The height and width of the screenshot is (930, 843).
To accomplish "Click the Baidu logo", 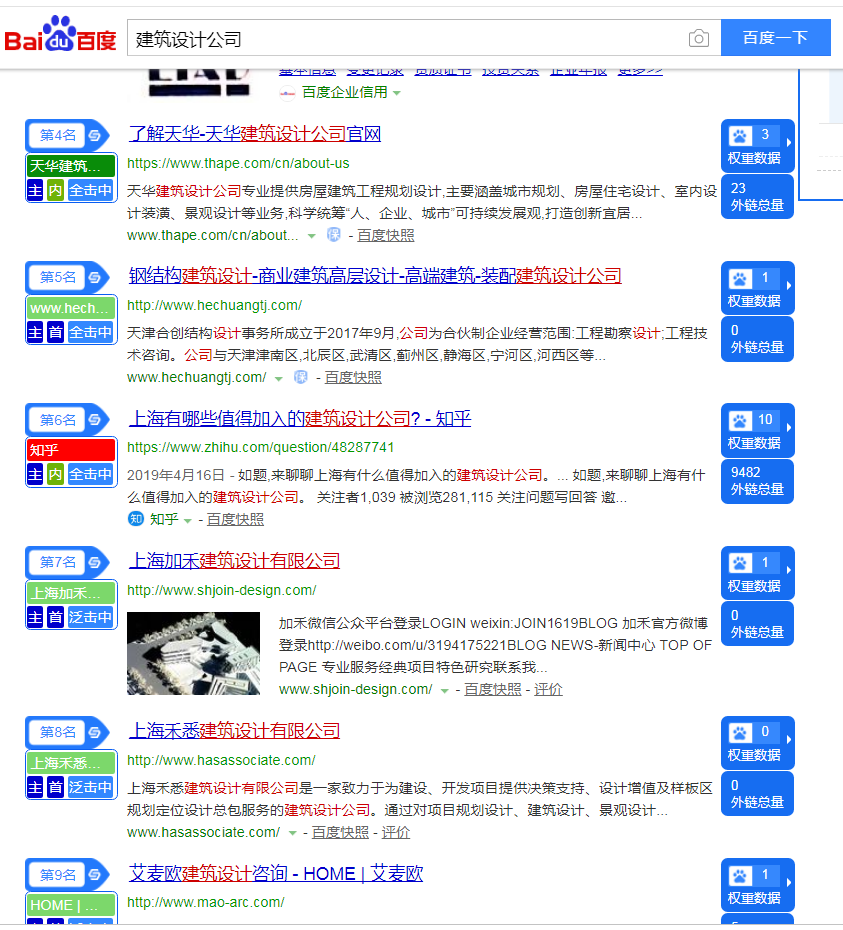I will (x=60, y=34).
